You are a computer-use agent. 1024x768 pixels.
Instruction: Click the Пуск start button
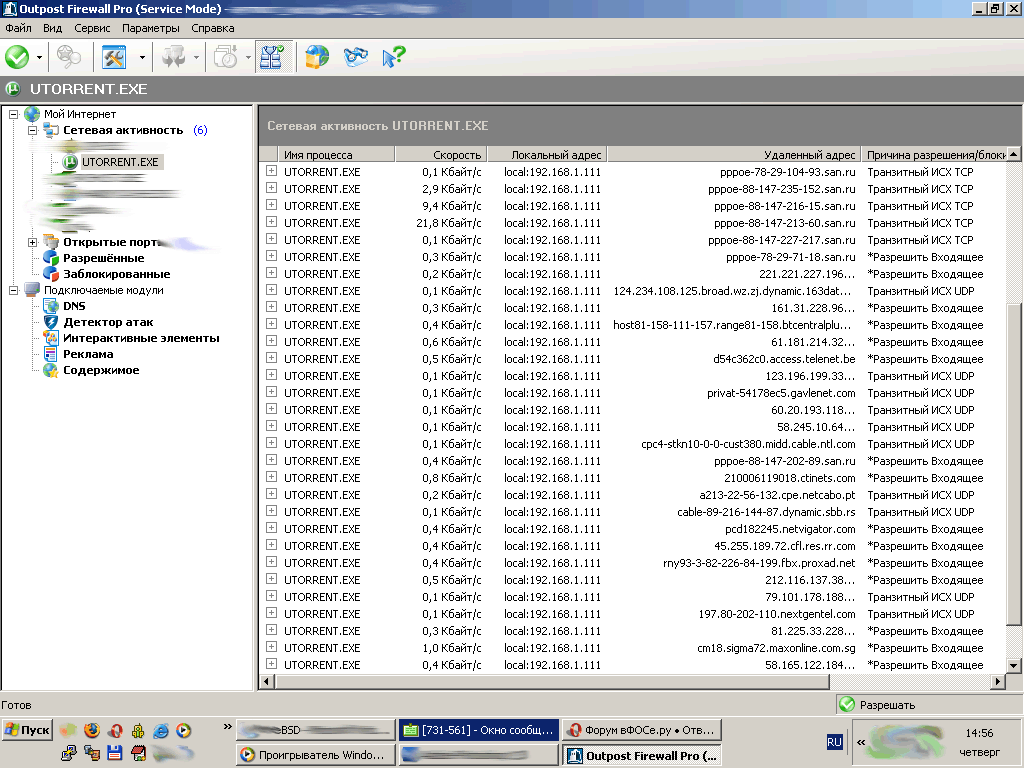click(x=27, y=730)
